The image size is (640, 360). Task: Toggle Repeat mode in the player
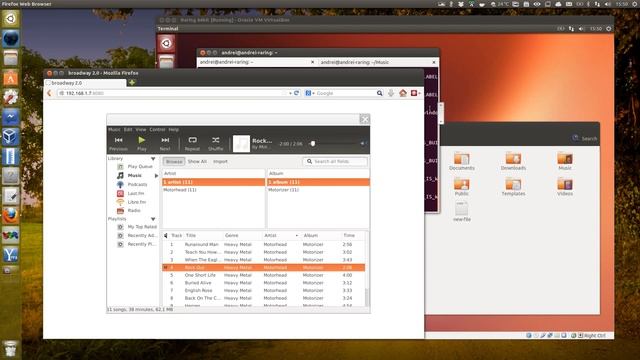(192, 143)
